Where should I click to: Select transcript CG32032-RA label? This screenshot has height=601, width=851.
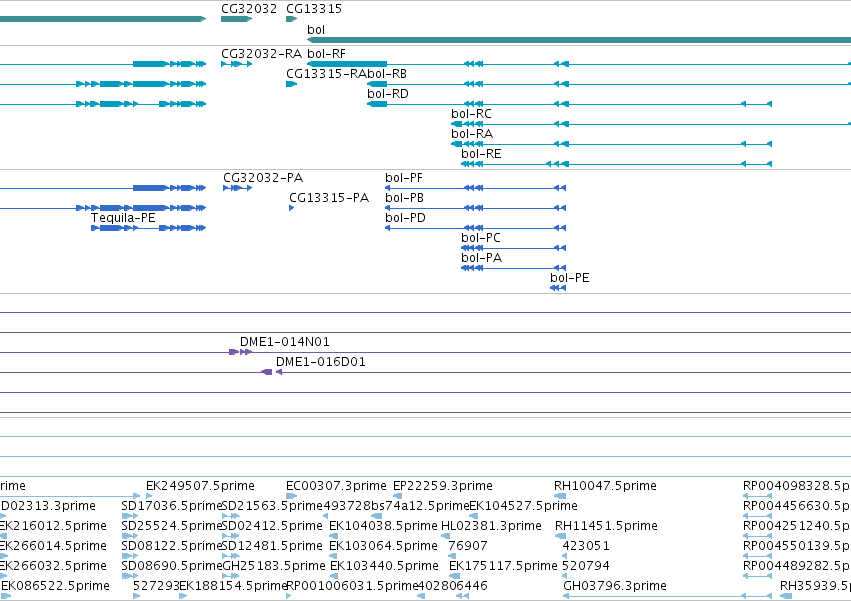click(261, 54)
